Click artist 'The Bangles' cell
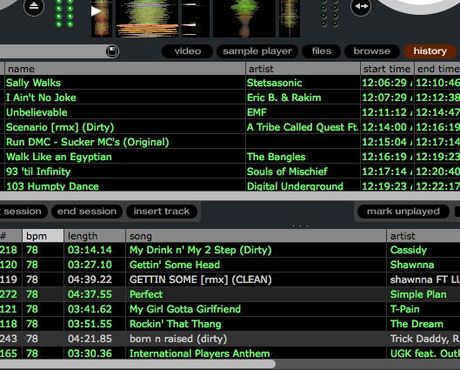This screenshot has height=370, width=460. 276,157
